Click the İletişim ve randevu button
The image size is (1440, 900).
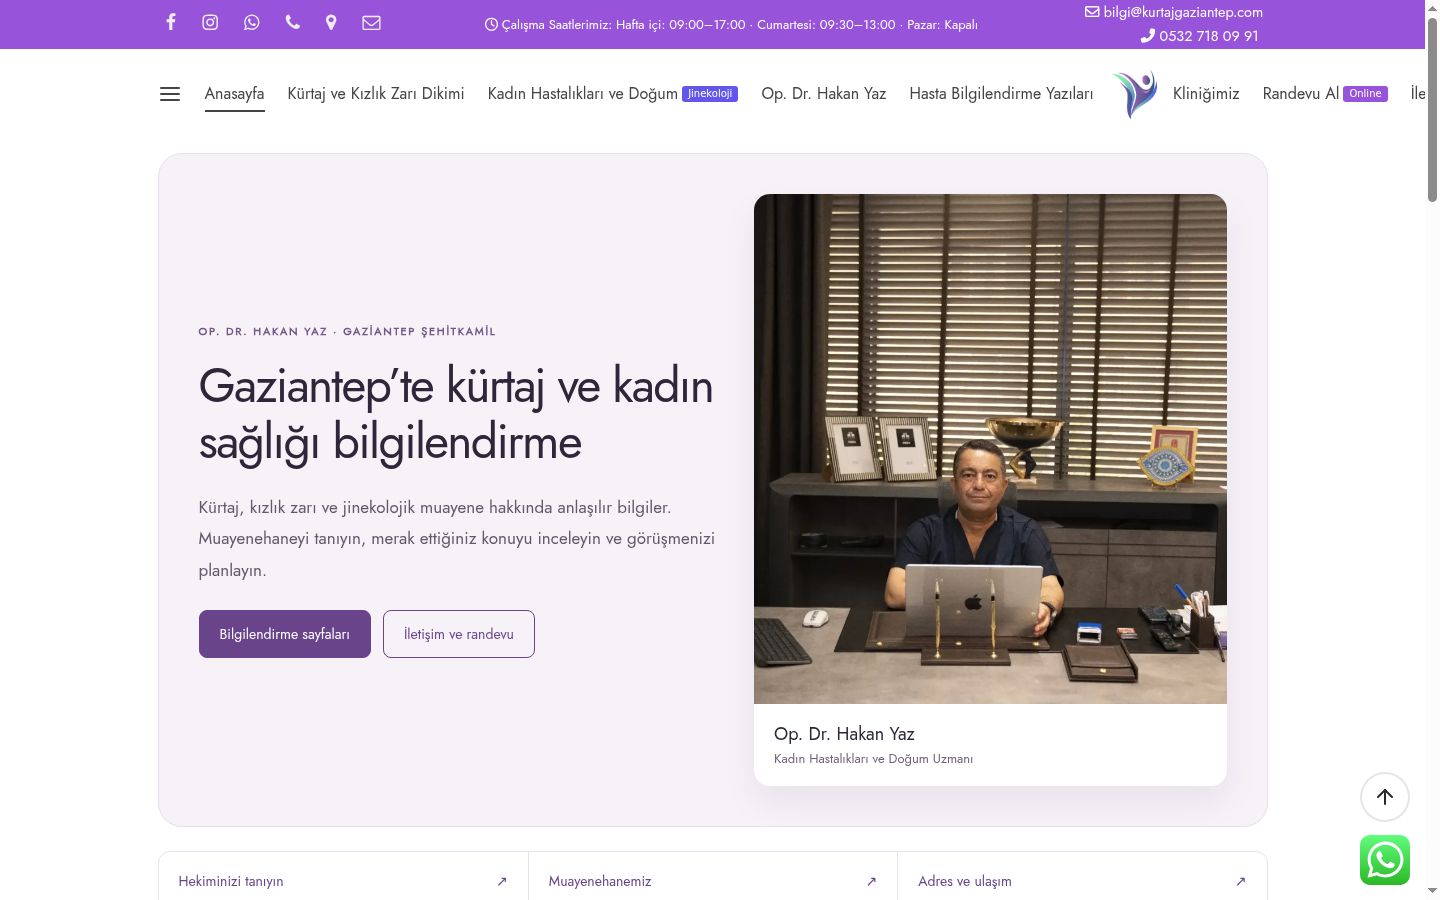(459, 634)
